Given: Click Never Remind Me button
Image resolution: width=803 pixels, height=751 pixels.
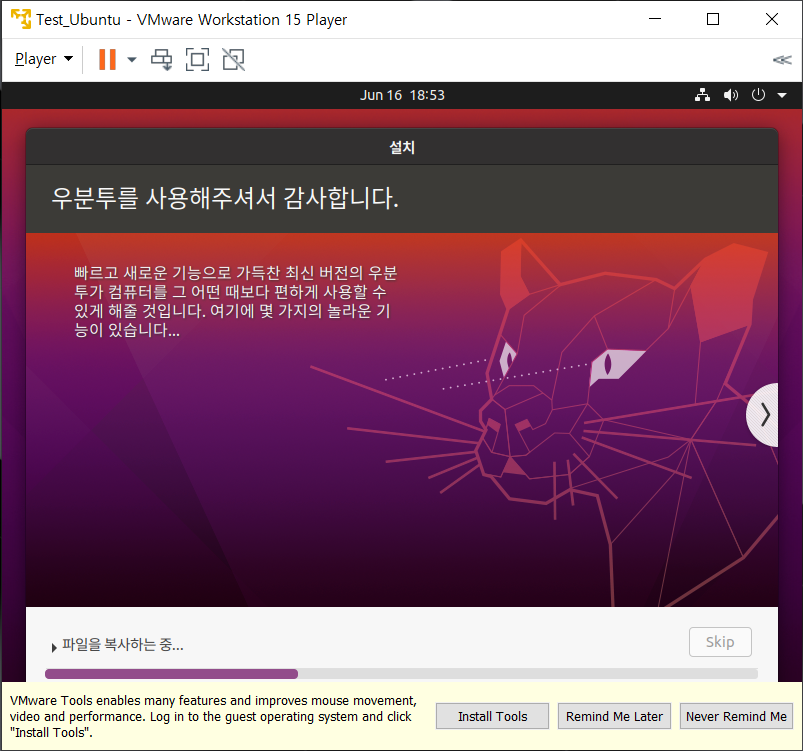Looking at the screenshot, I should [x=736, y=716].
